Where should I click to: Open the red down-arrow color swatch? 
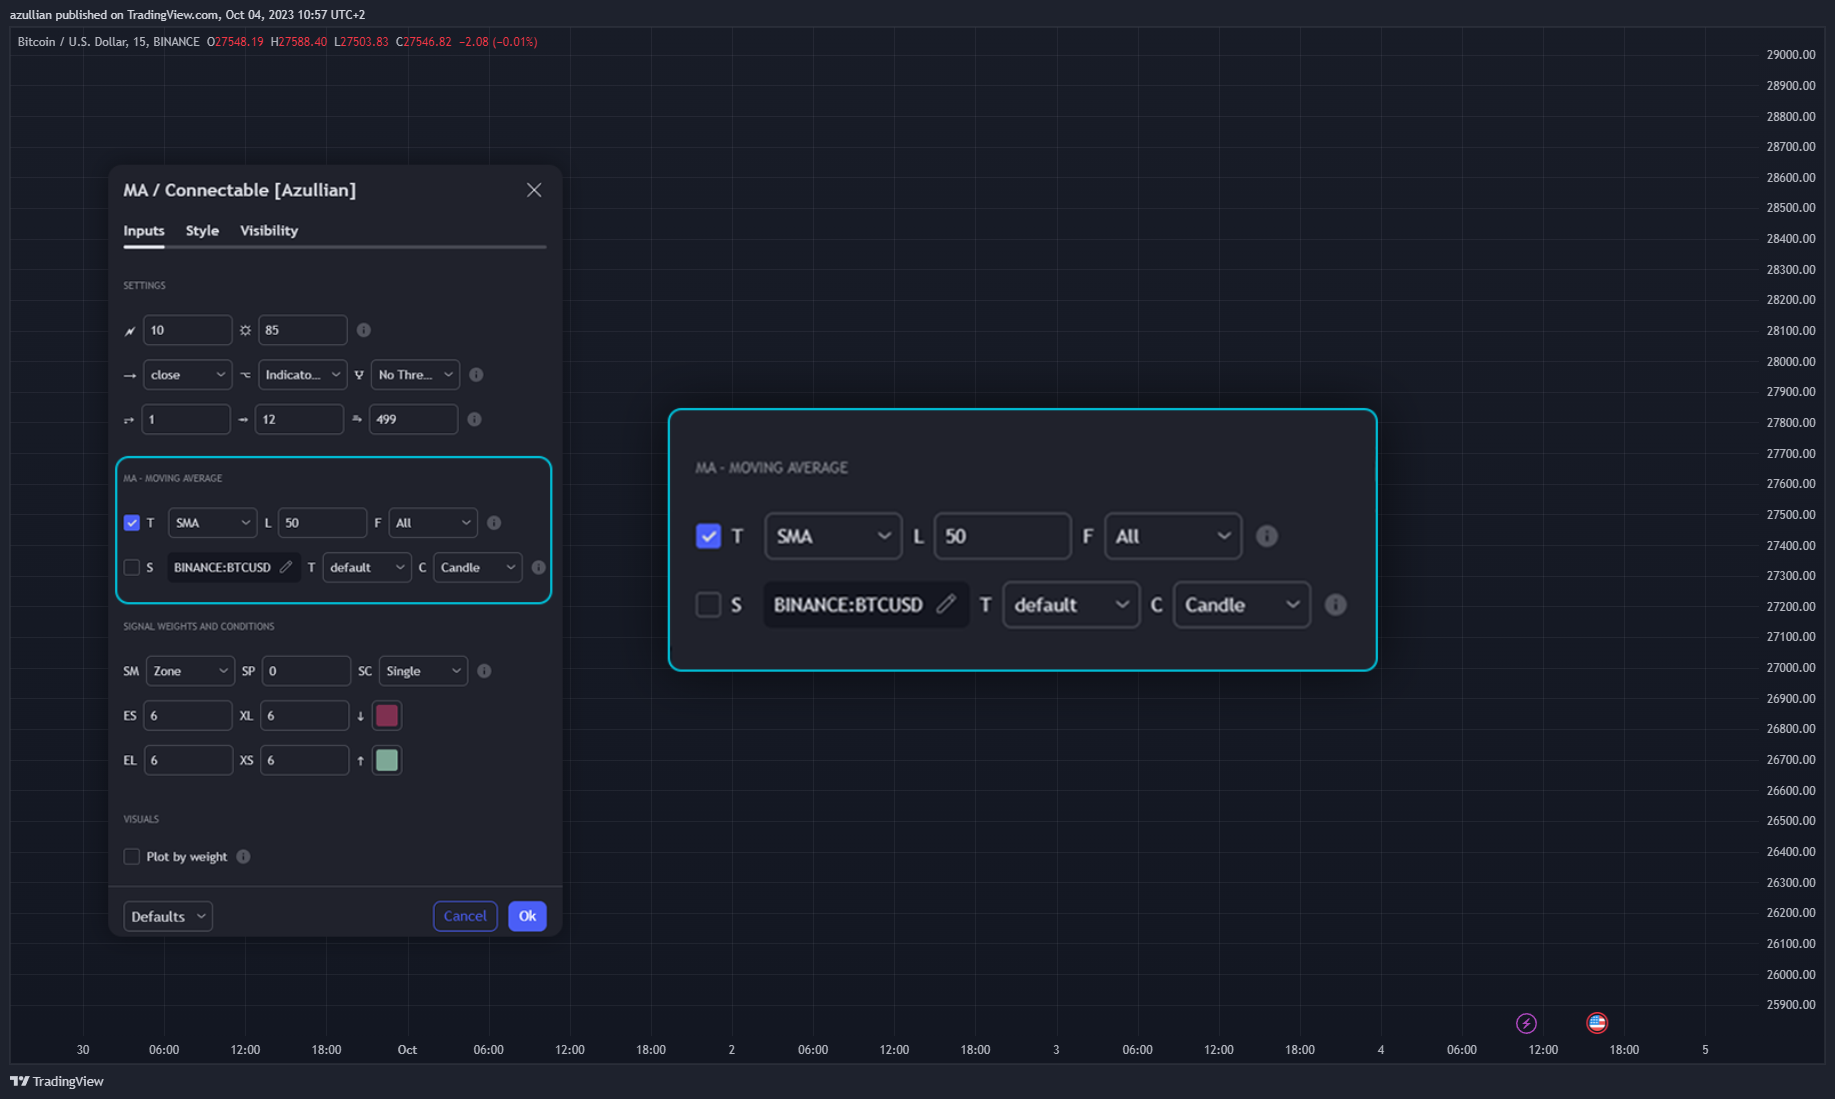pos(387,716)
